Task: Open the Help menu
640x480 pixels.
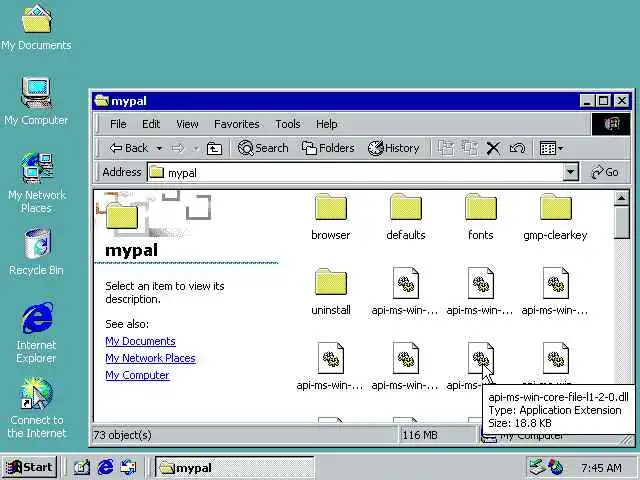Action: (x=327, y=124)
